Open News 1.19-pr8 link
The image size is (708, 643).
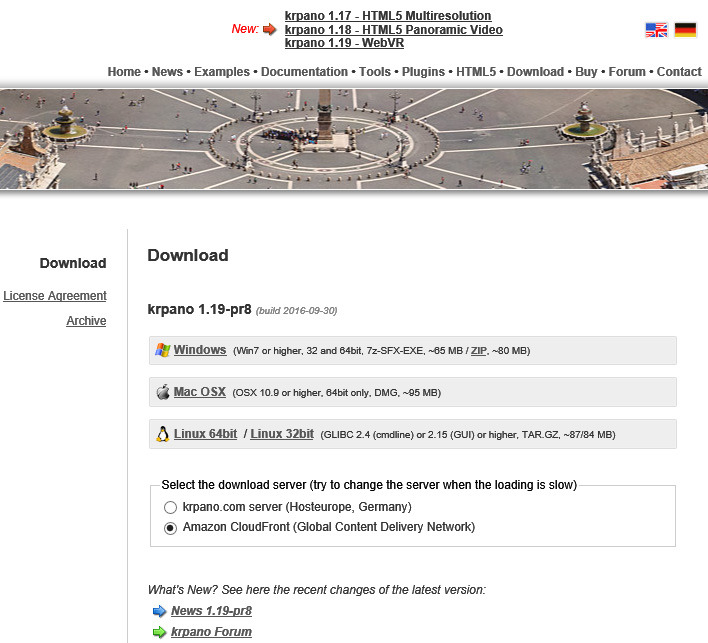click(211, 611)
